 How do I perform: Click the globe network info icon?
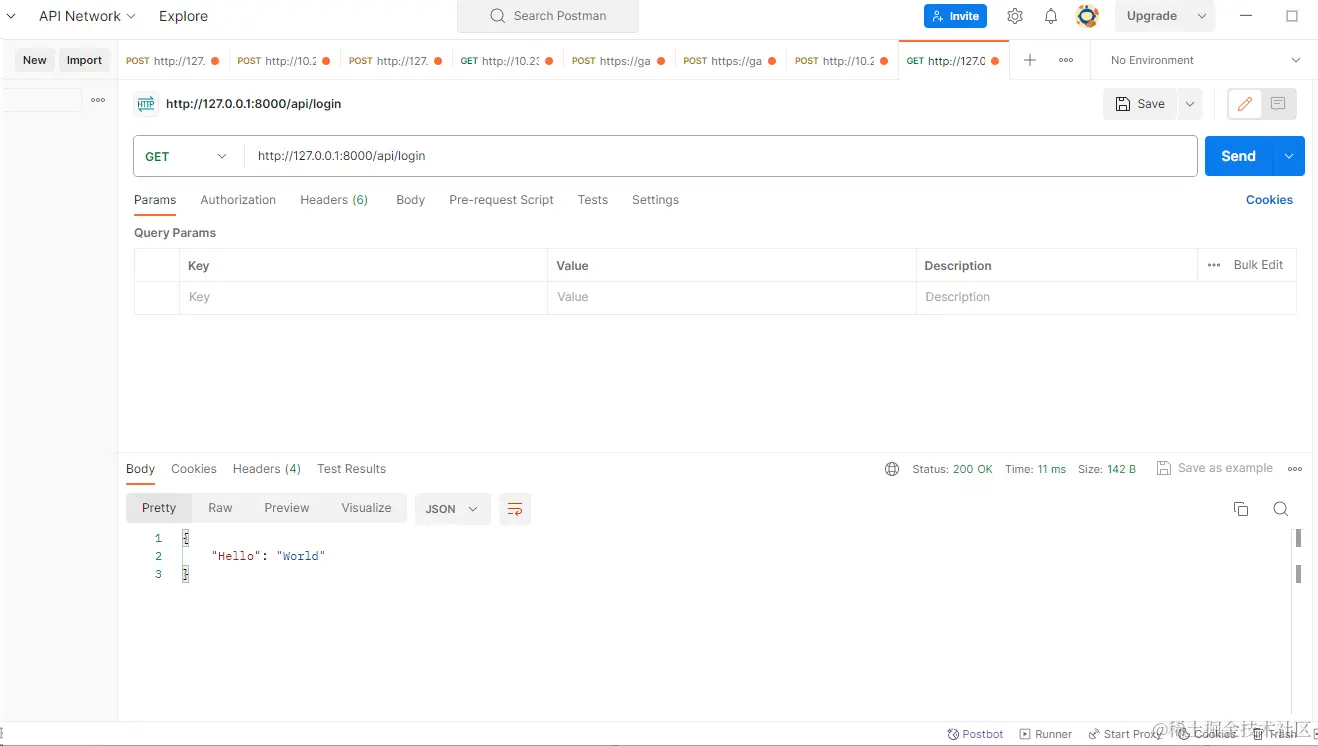pos(892,469)
